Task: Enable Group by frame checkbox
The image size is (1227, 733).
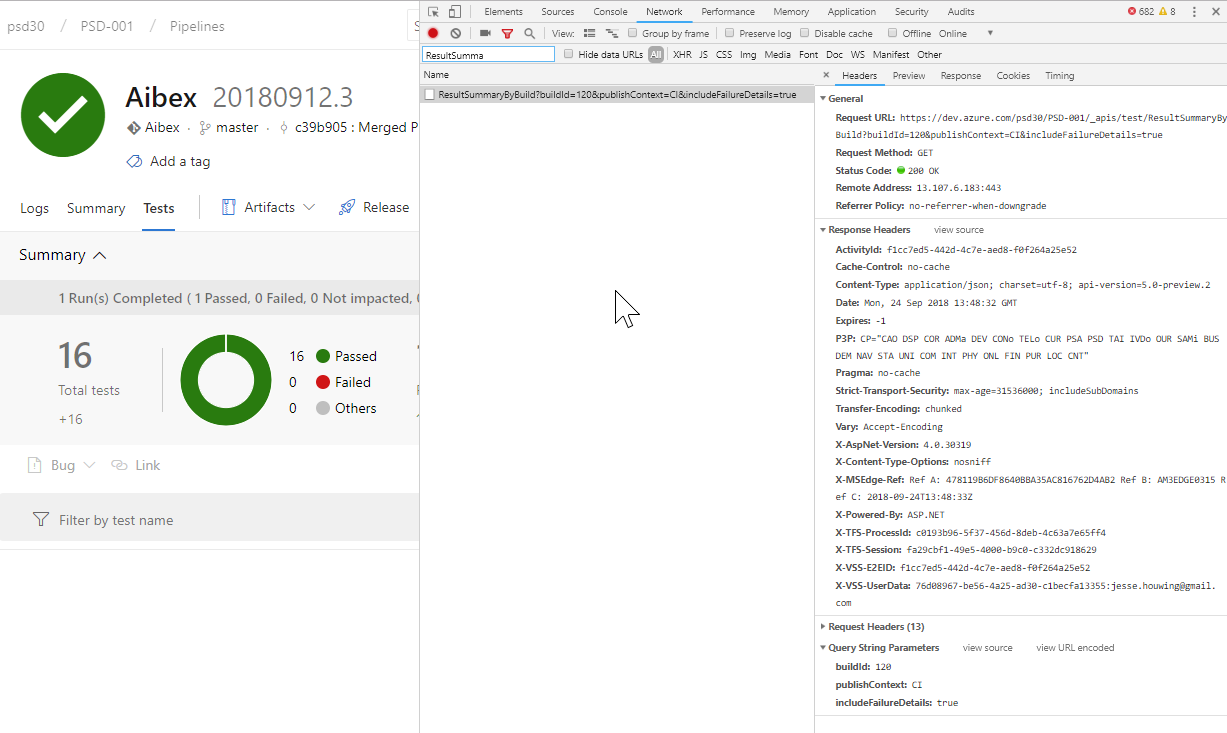Action: [633, 33]
